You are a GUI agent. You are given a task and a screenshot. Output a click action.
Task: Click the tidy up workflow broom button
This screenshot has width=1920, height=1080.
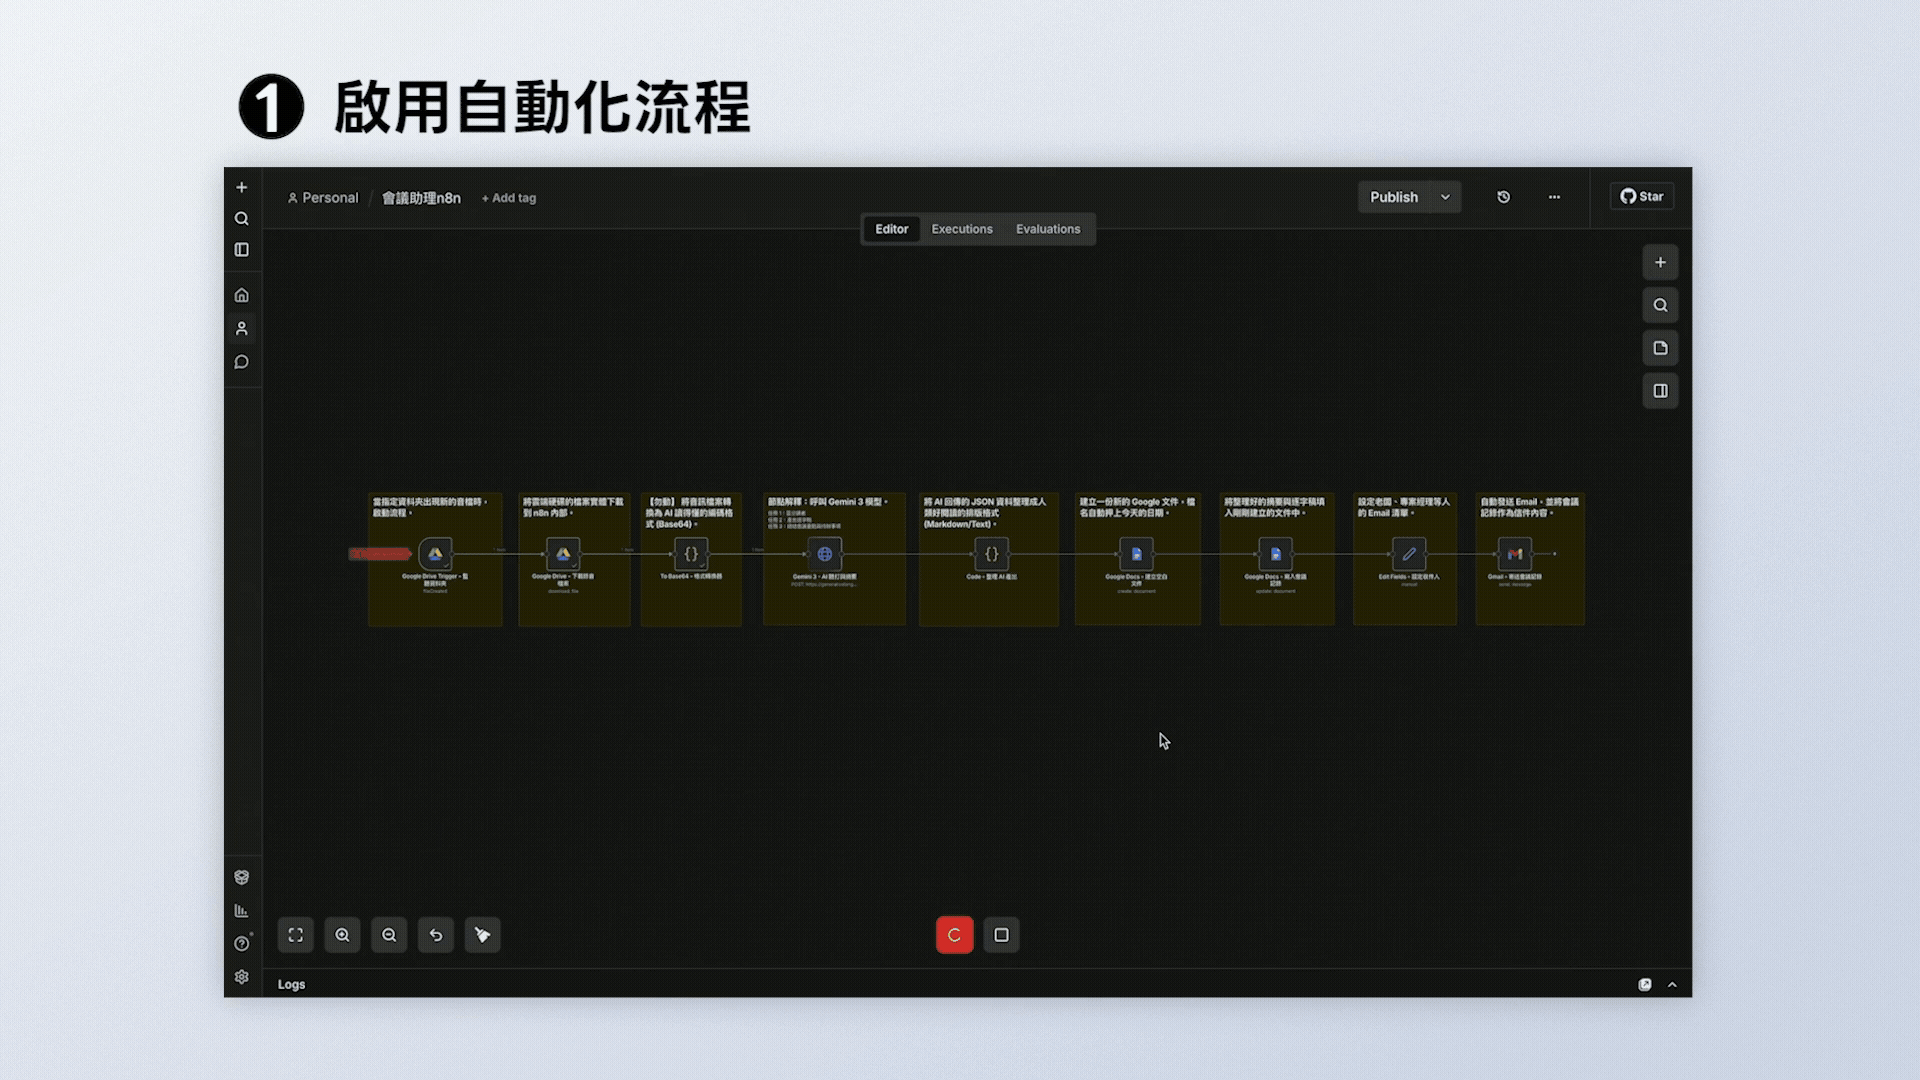482,935
